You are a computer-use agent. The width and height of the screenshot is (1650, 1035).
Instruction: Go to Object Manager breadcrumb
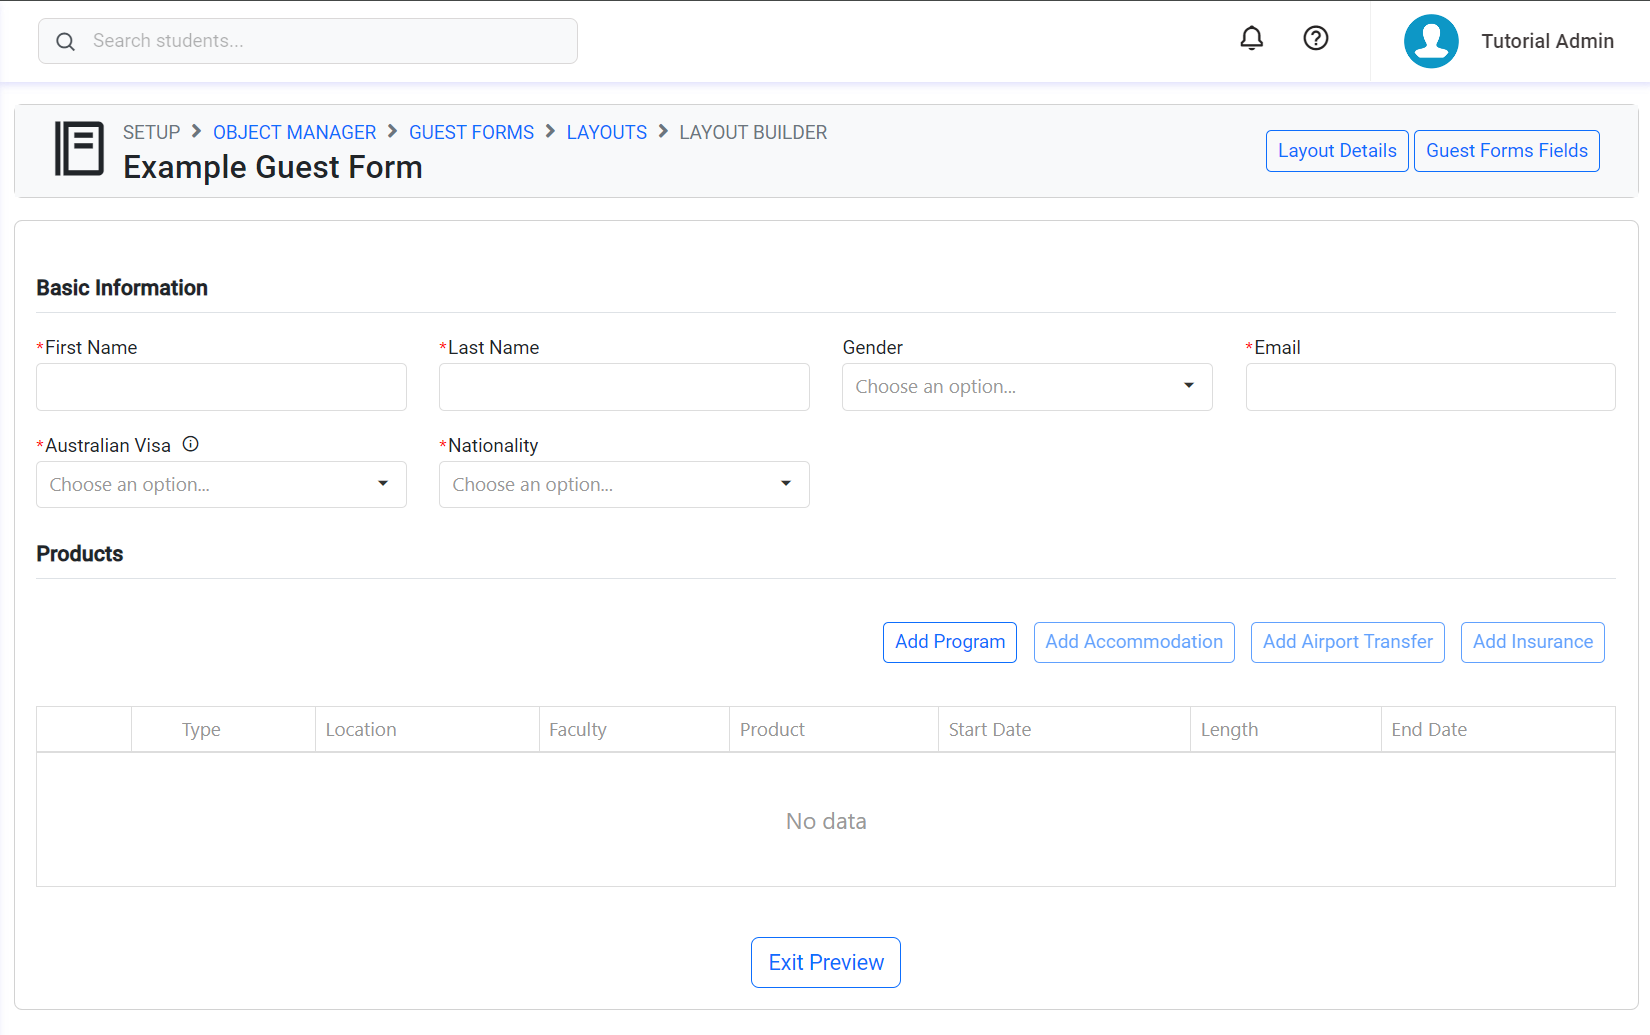294,133
